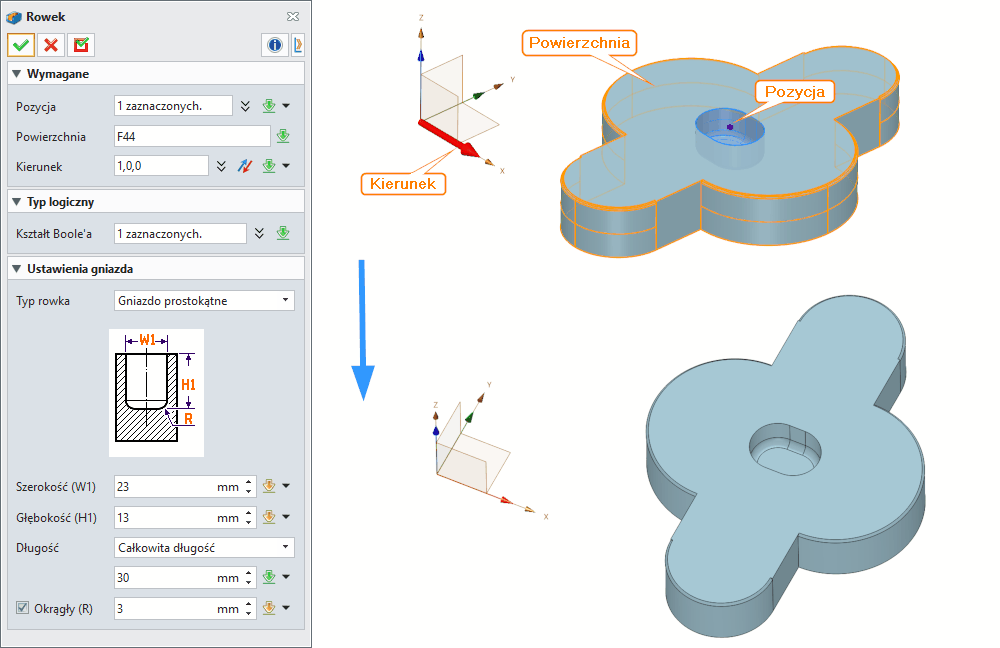
Task: Cancel the command with the red X
Action: (x=51, y=45)
